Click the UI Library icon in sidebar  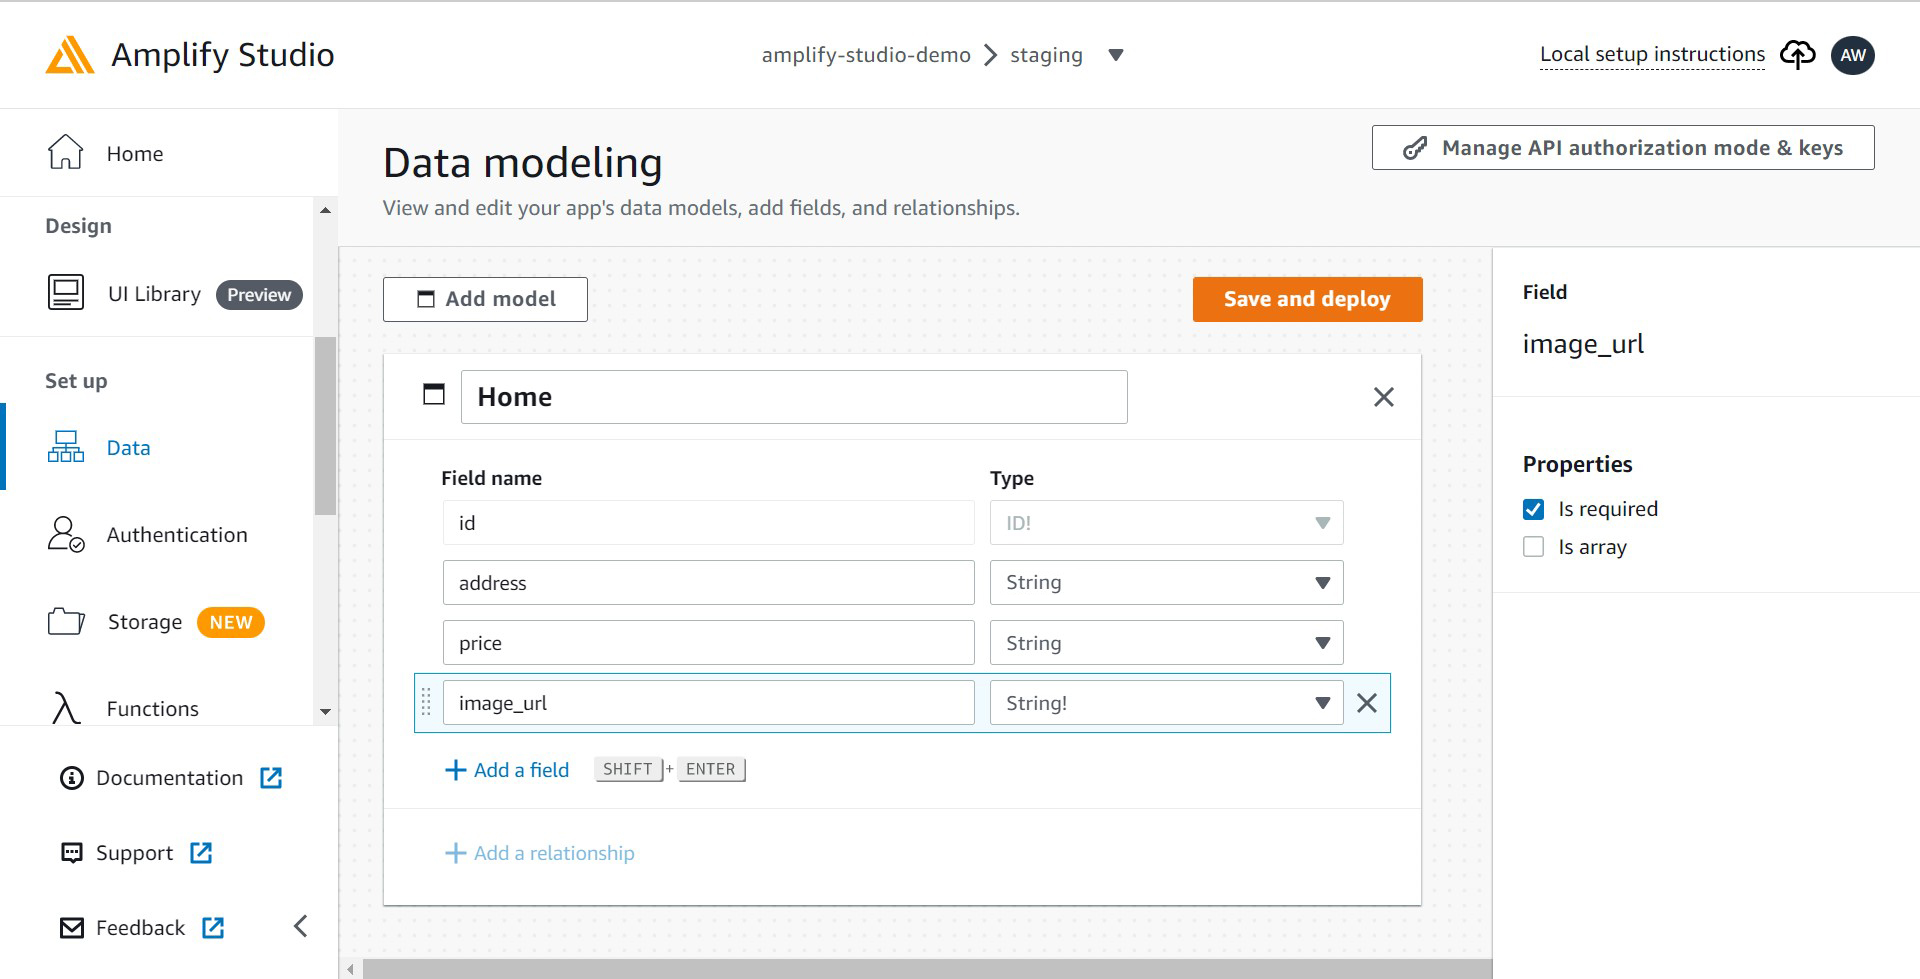[x=65, y=292]
